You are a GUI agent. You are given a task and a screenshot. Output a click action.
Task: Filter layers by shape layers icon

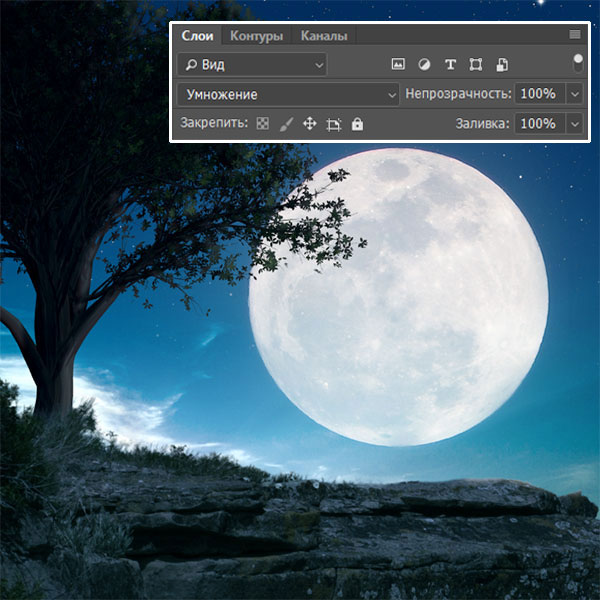tap(476, 64)
